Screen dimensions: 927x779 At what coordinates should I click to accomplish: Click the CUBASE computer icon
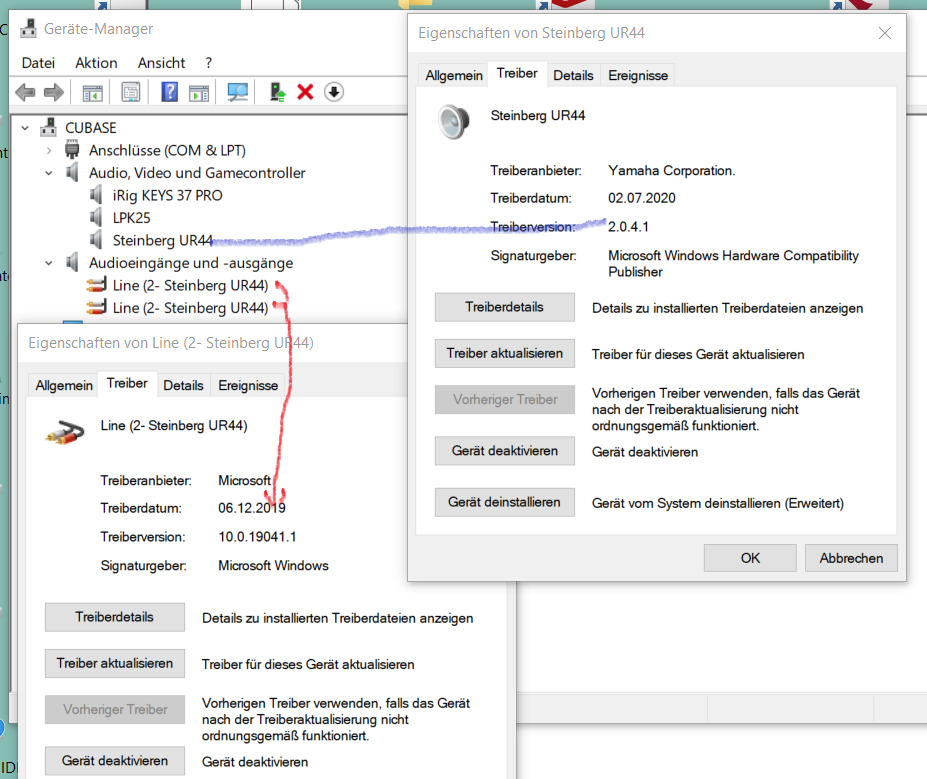(48, 128)
